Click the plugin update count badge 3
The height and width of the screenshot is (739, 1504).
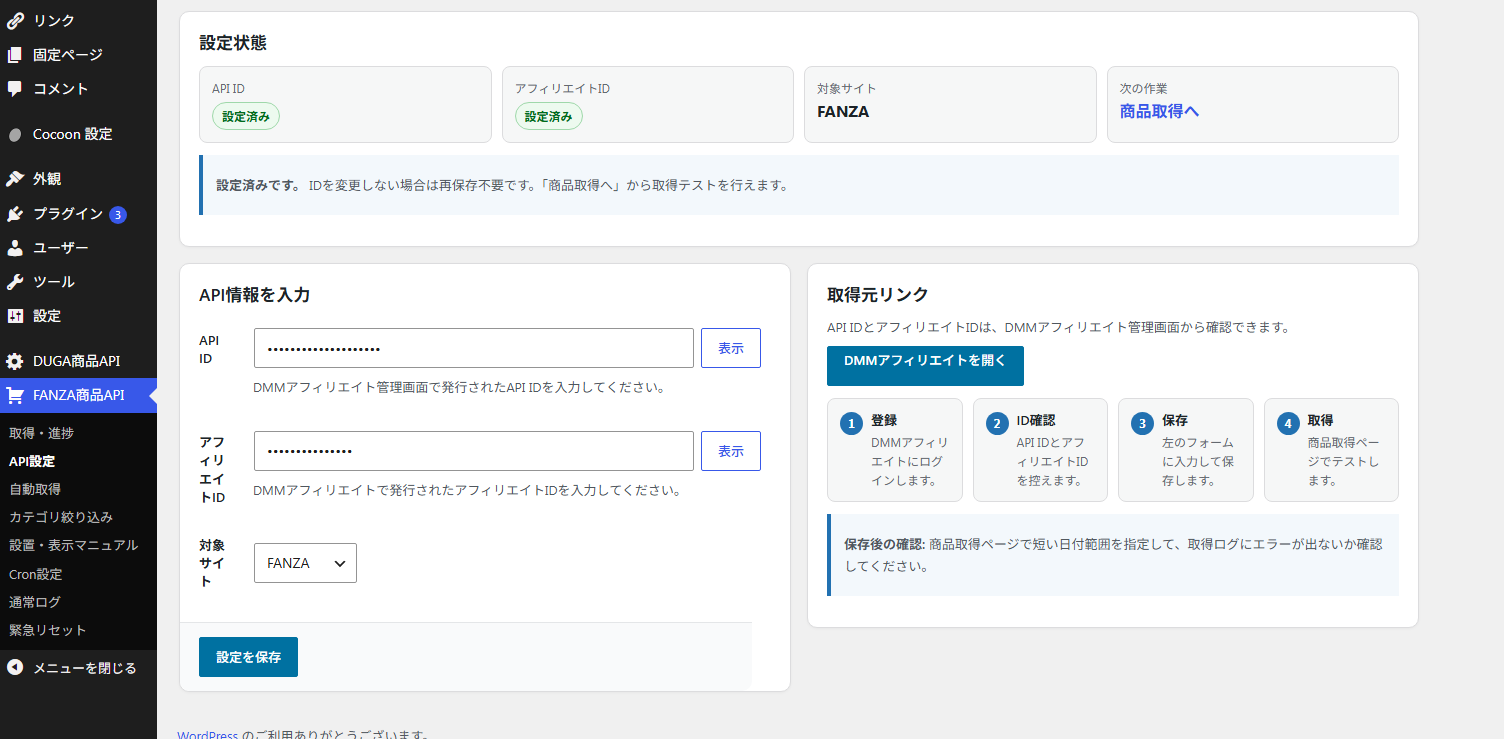pyautogui.click(x=118, y=214)
